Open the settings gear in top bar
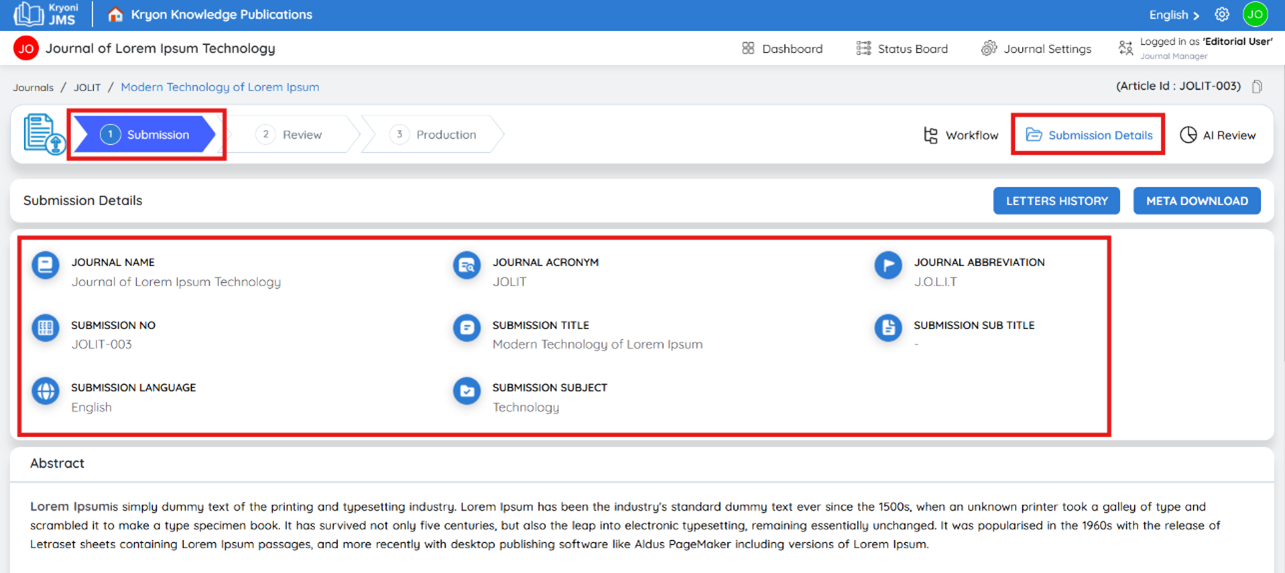Viewport: 1285px width, 573px height. [1222, 15]
